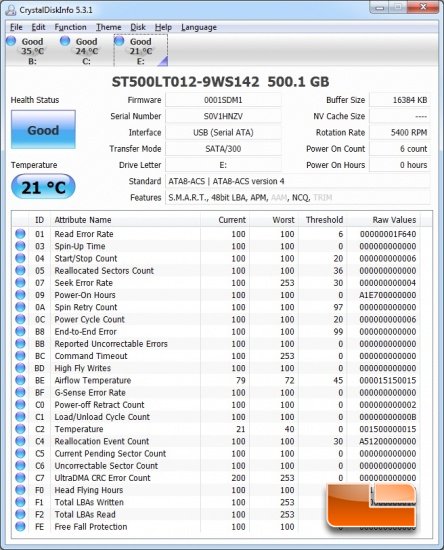This screenshot has height=550, width=444.
Task: Open the Help menu
Action: click(x=163, y=27)
